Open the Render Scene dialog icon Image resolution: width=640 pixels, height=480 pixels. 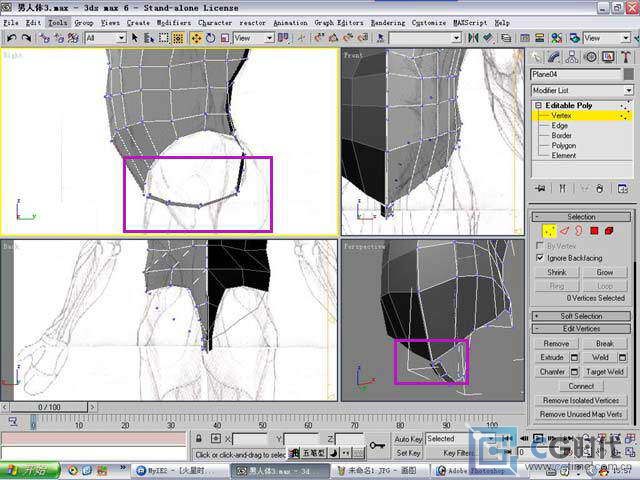[575, 38]
